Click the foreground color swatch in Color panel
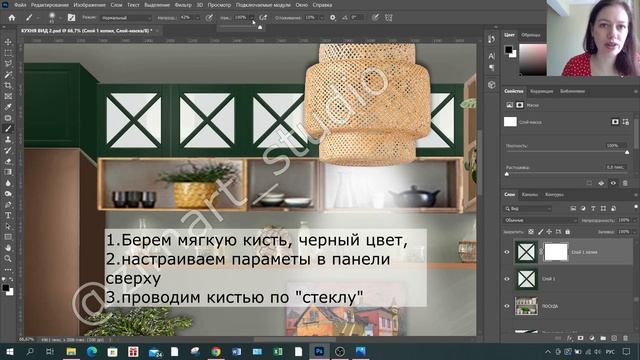Screen dimensions: 640x360 (508, 50)
